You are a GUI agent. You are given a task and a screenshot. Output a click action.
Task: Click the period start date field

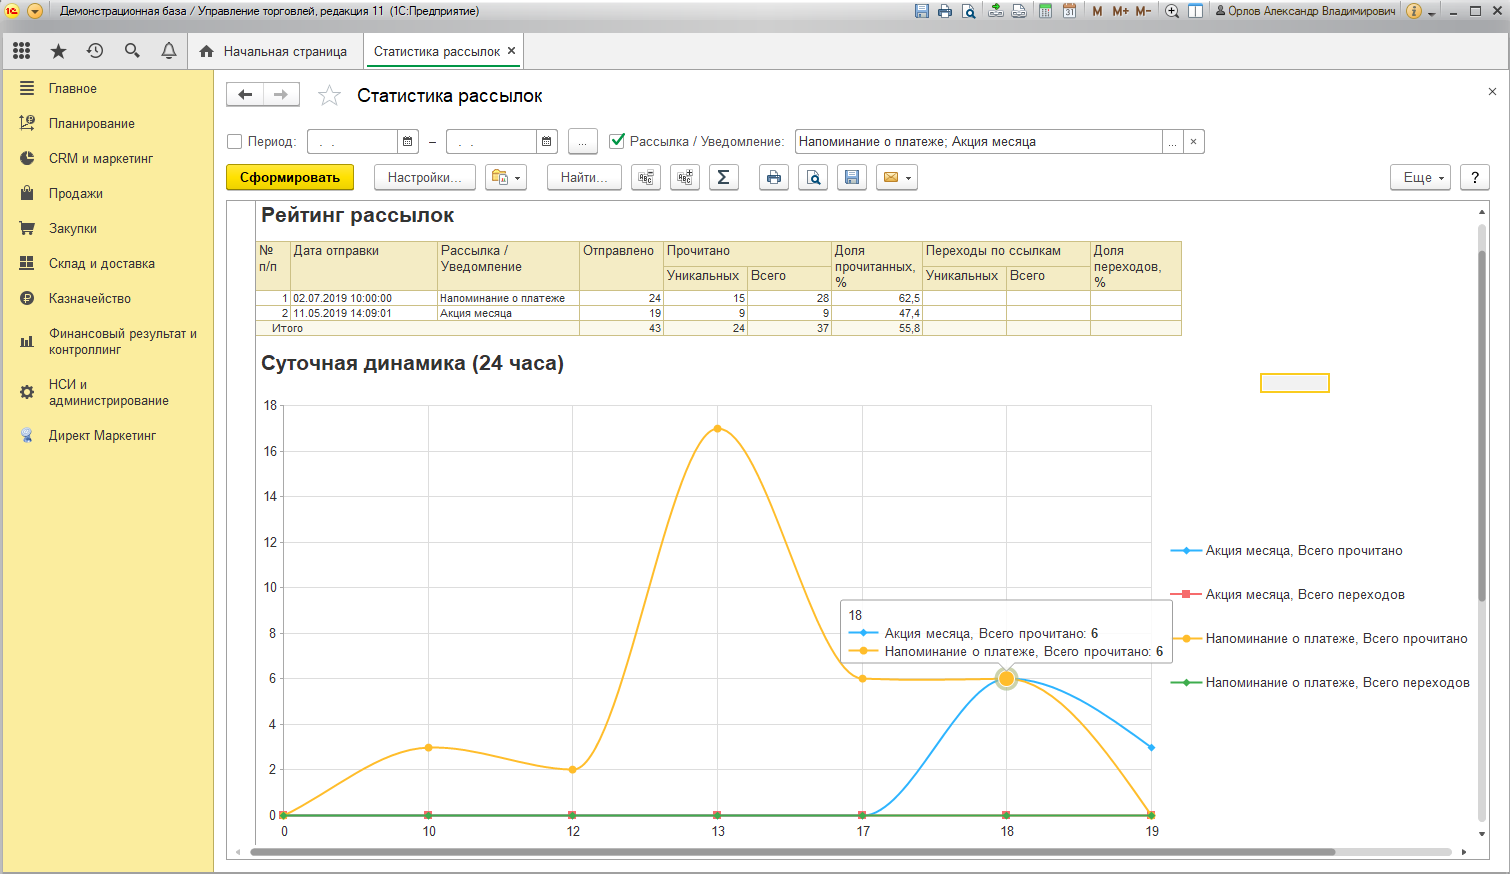tap(353, 142)
